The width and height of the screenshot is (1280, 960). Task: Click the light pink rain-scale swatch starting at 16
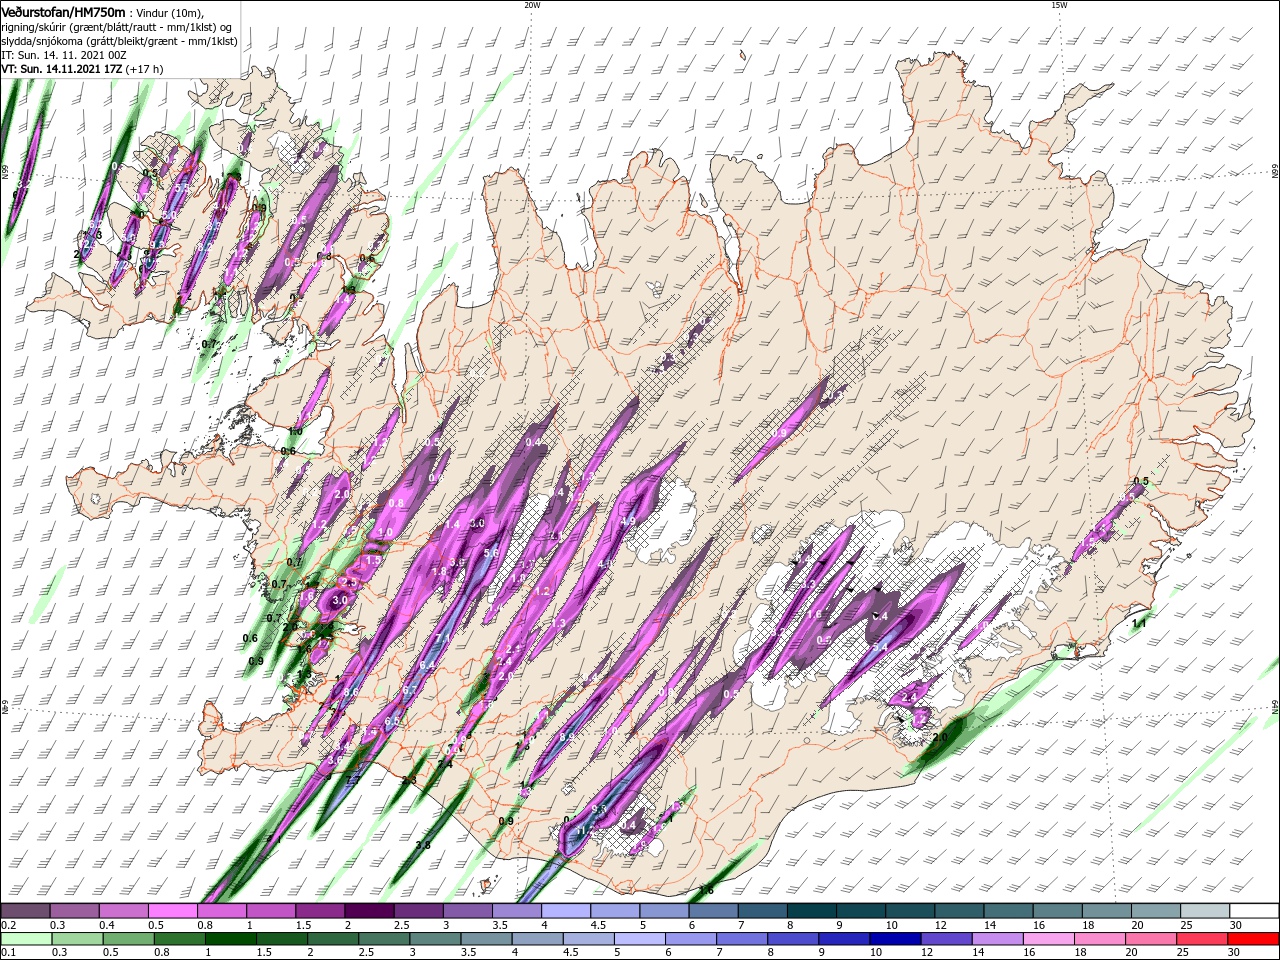(1049, 939)
